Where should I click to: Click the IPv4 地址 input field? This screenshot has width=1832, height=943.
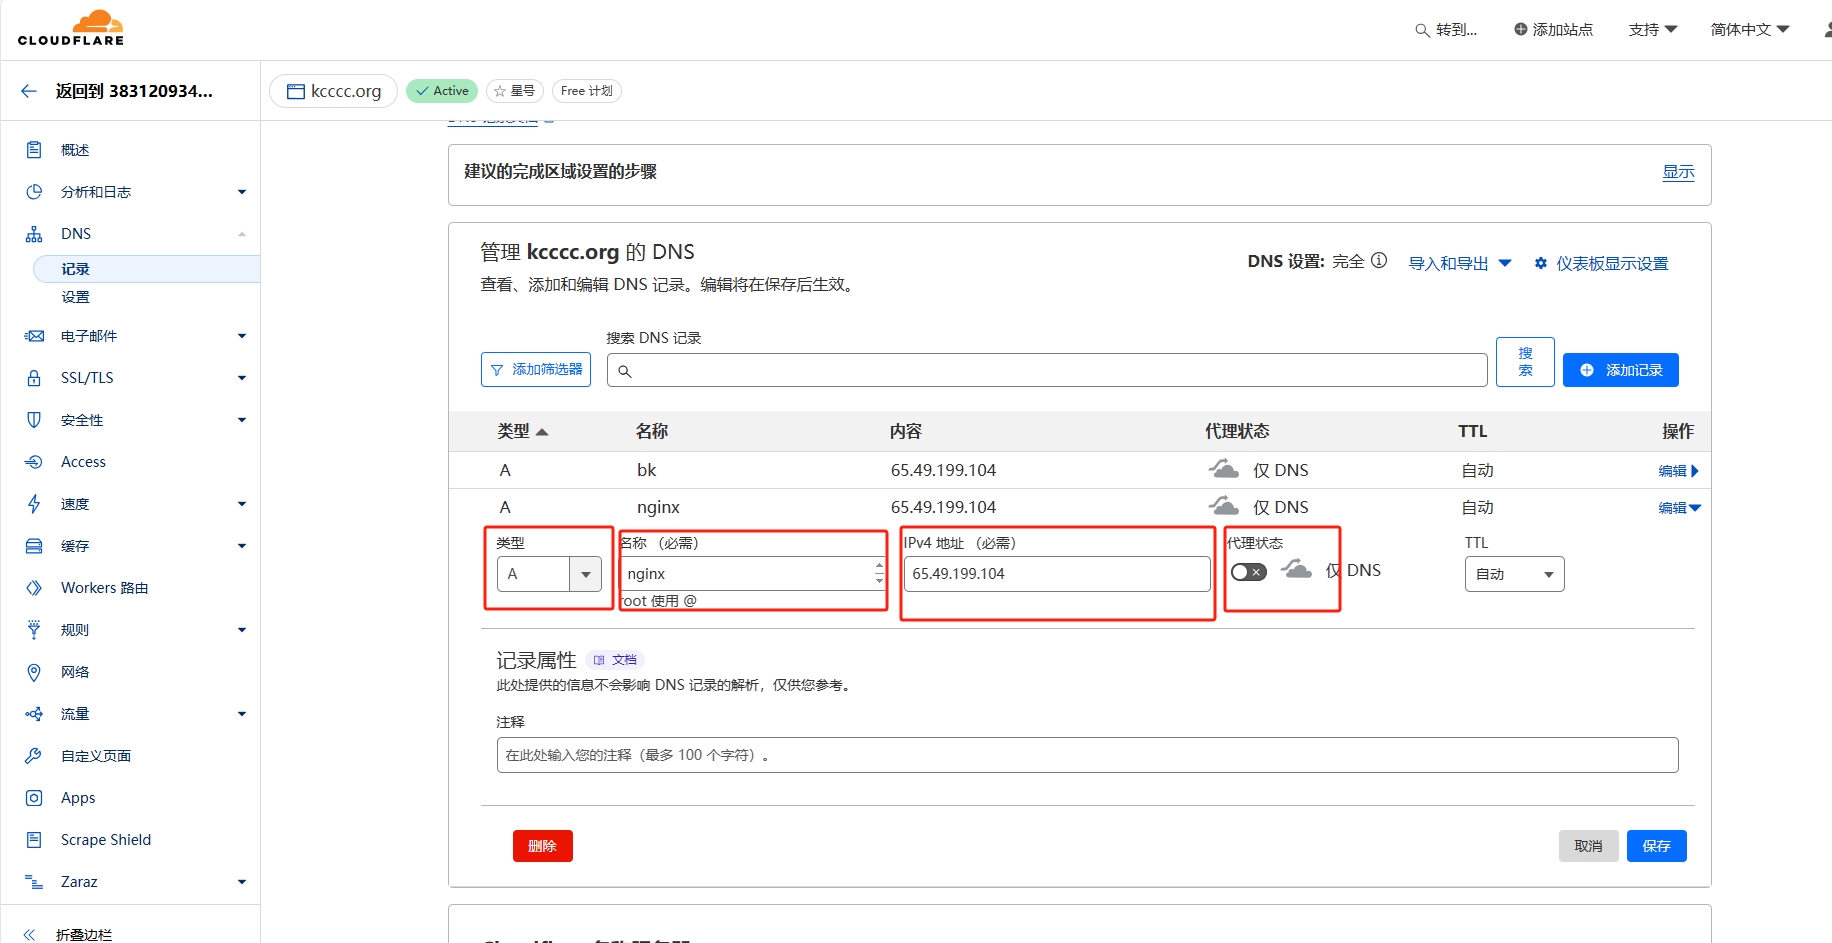(1057, 574)
